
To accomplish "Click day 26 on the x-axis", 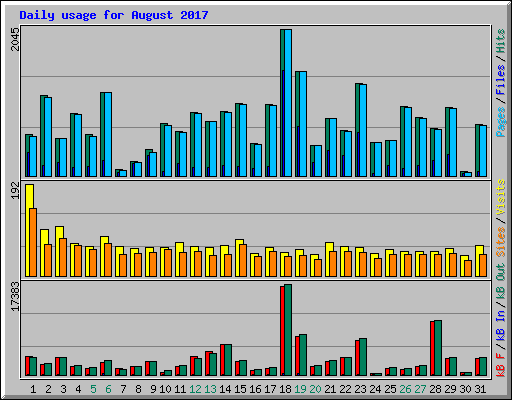I will [405, 389].
